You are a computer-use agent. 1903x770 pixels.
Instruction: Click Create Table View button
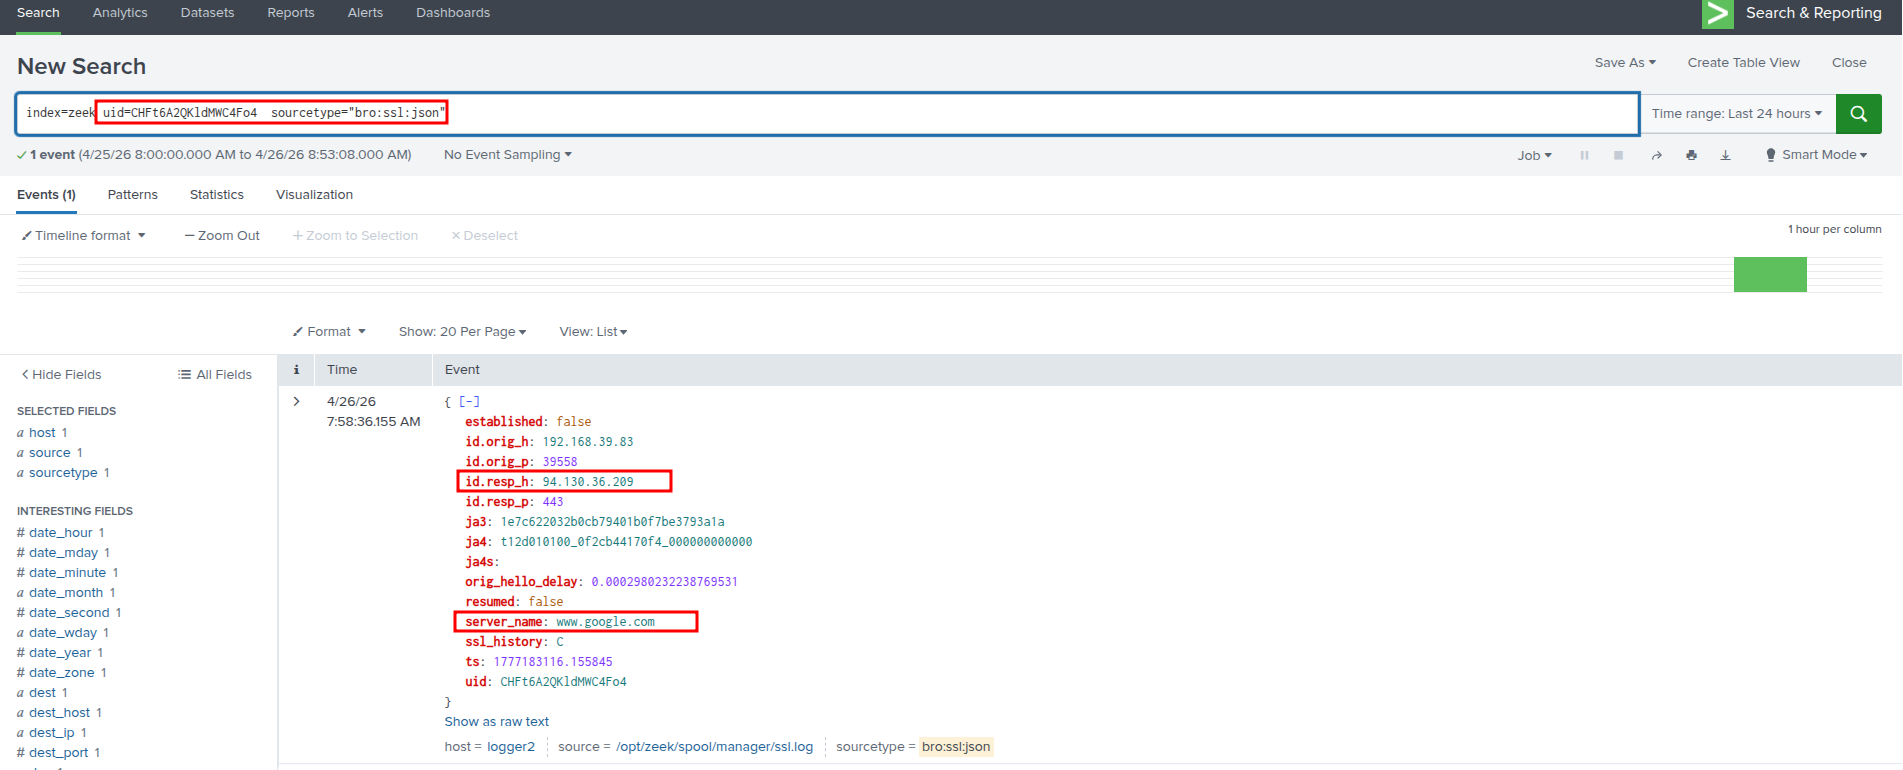click(x=1744, y=63)
